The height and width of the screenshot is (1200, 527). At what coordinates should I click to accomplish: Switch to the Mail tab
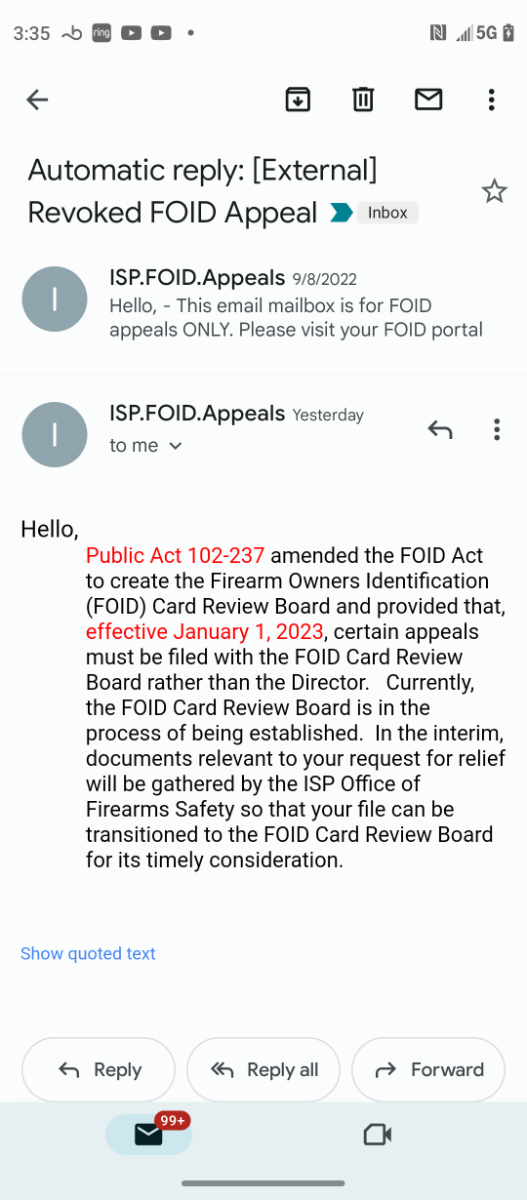[148, 1134]
